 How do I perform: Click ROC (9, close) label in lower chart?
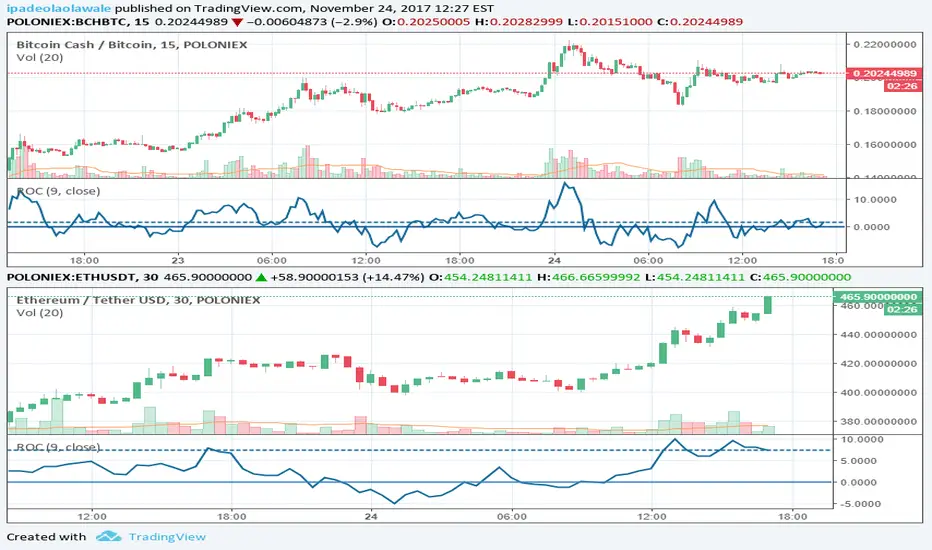pos(58,447)
